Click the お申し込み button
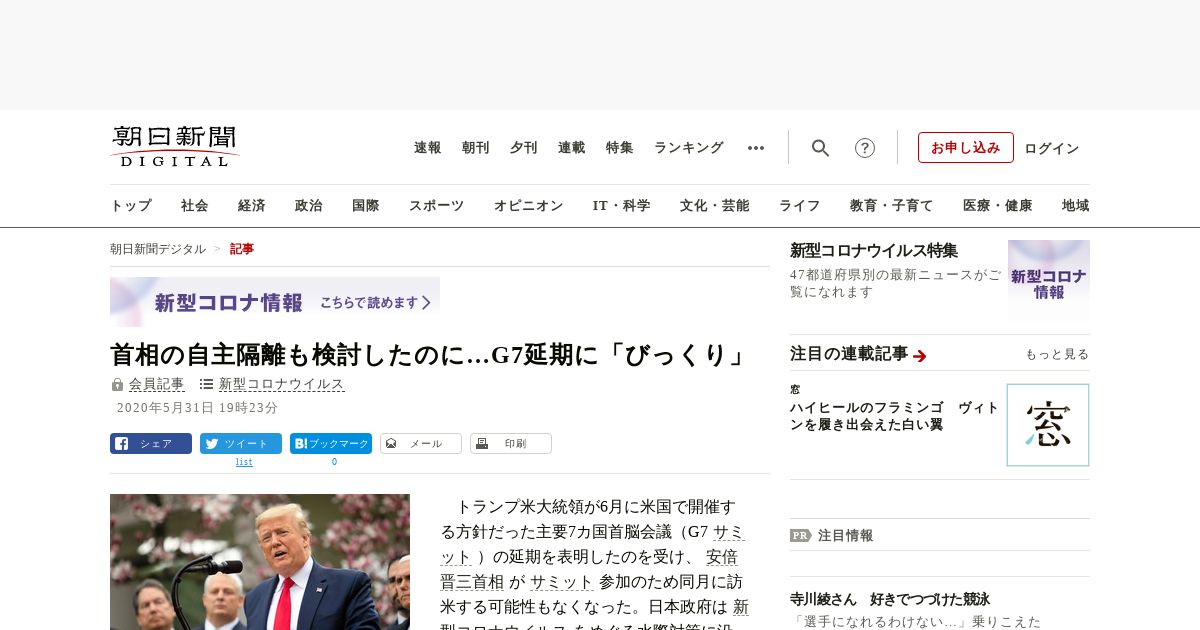 [x=966, y=148]
